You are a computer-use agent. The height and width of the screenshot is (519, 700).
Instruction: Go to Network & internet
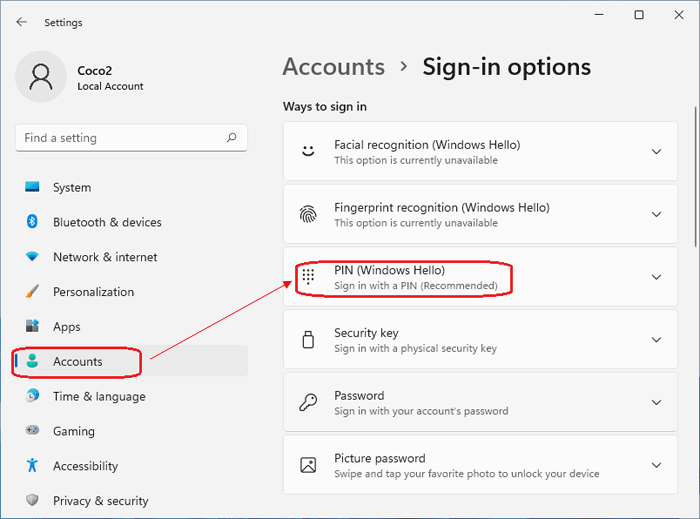pyautogui.click(x=130, y=257)
